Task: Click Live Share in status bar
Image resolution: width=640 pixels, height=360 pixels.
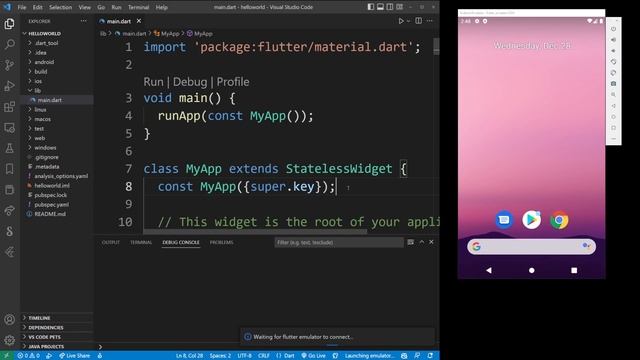Action: [x=74, y=356]
